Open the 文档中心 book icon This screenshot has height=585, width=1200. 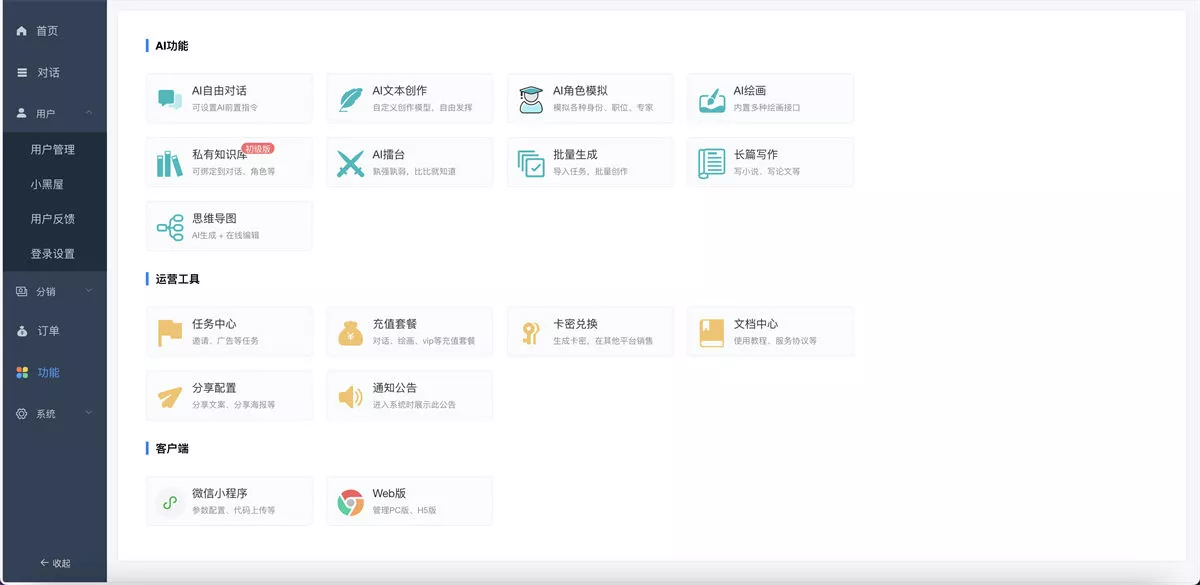(x=711, y=333)
